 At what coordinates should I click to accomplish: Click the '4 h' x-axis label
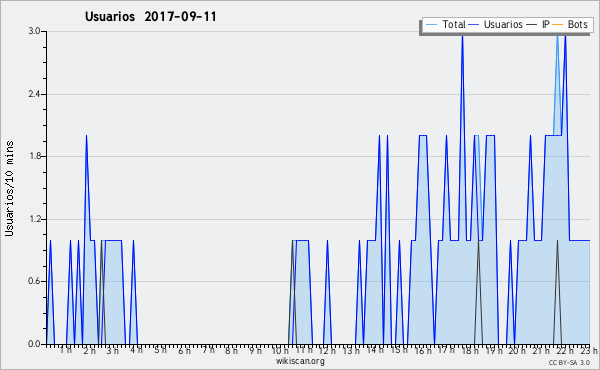pos(136,350)
